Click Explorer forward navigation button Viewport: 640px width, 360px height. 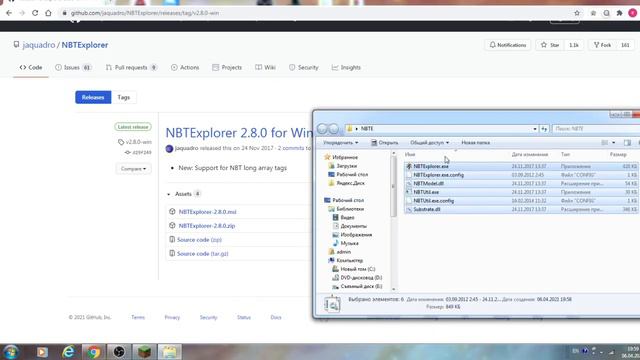click(333, 129)
